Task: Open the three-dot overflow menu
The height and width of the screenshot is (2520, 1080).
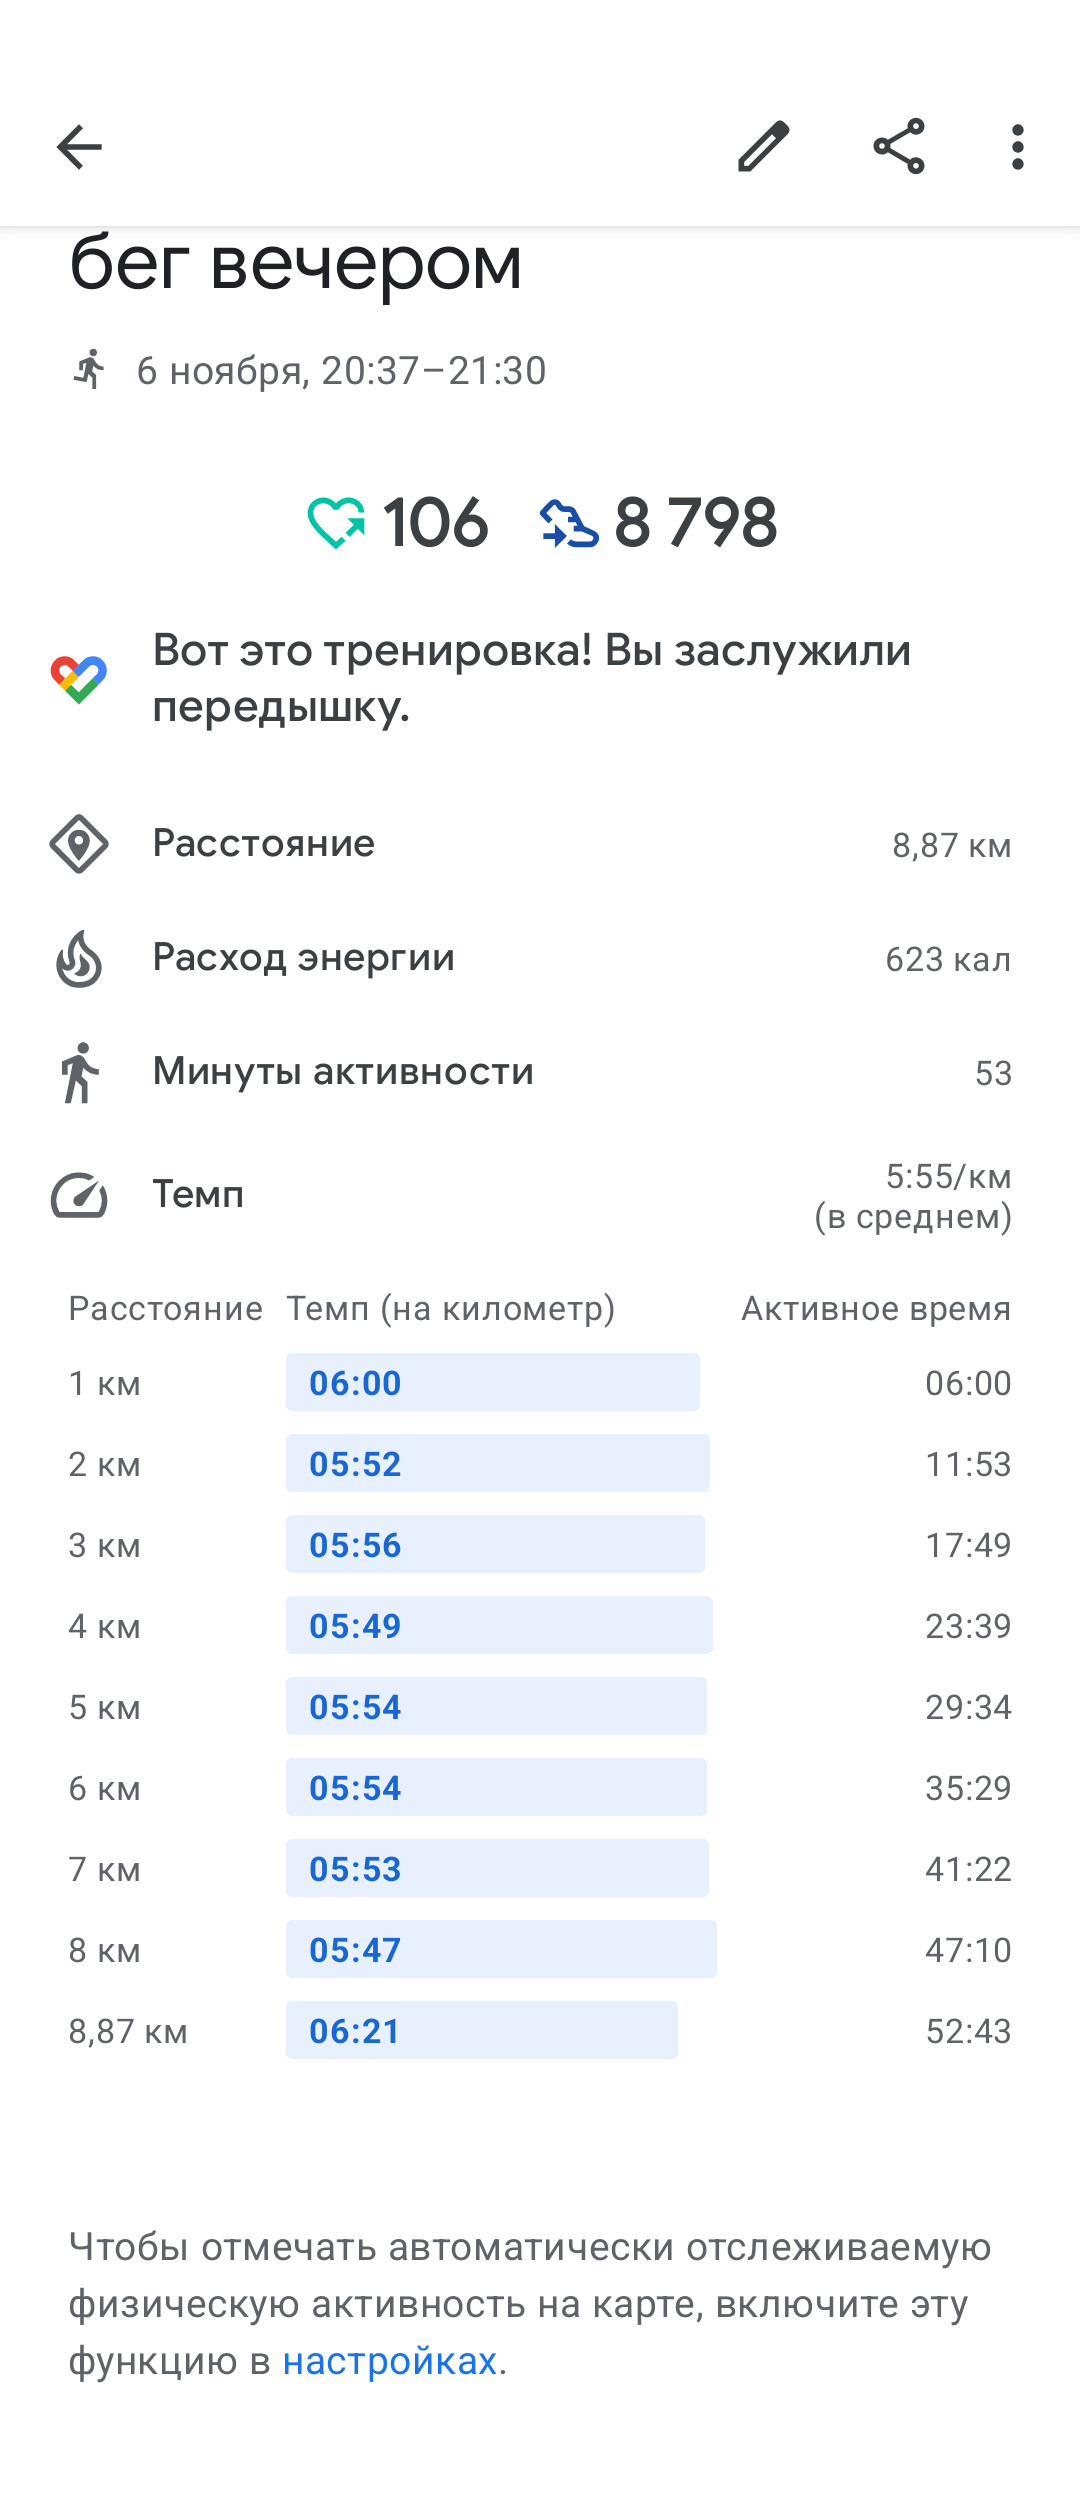Action: tap(1018, 147)
